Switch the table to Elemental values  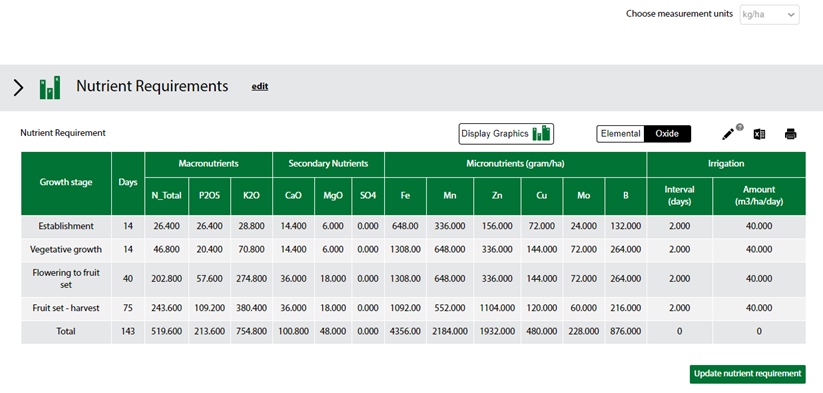620,134
